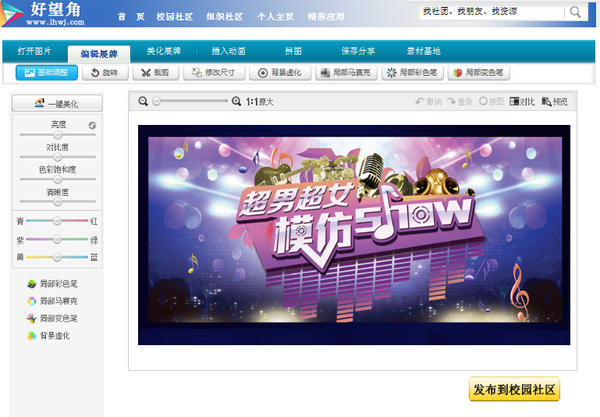Click the zoom in magnifier icon
The height and width of the screenshot is (417, 600).
coord(236,102)
